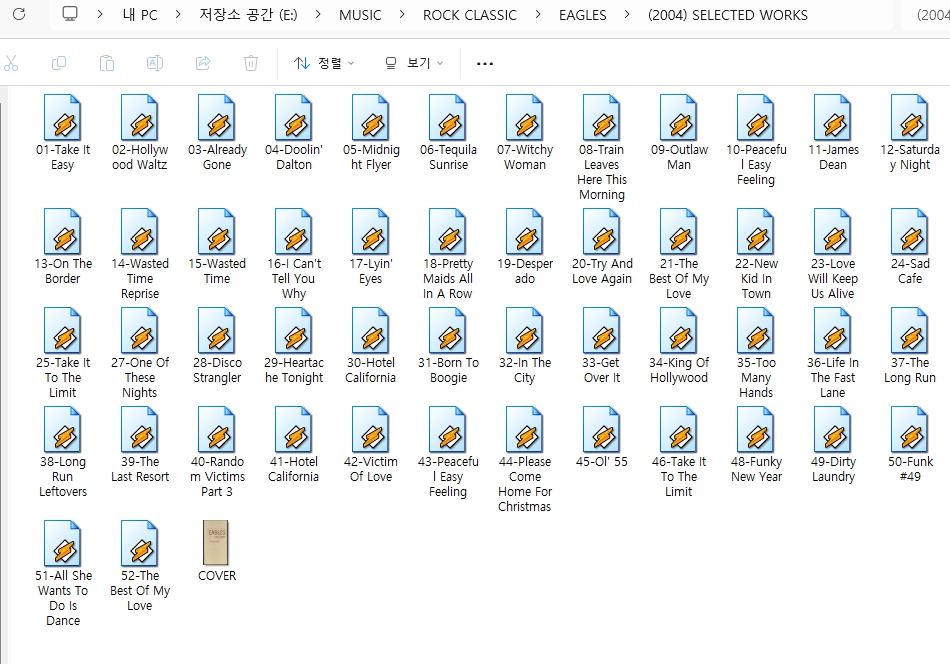Open the 정렬 sort dropdown
Image resolution: width=950 pixels, height=664 pixels.
pyautogui.click(x=325, y=63)
